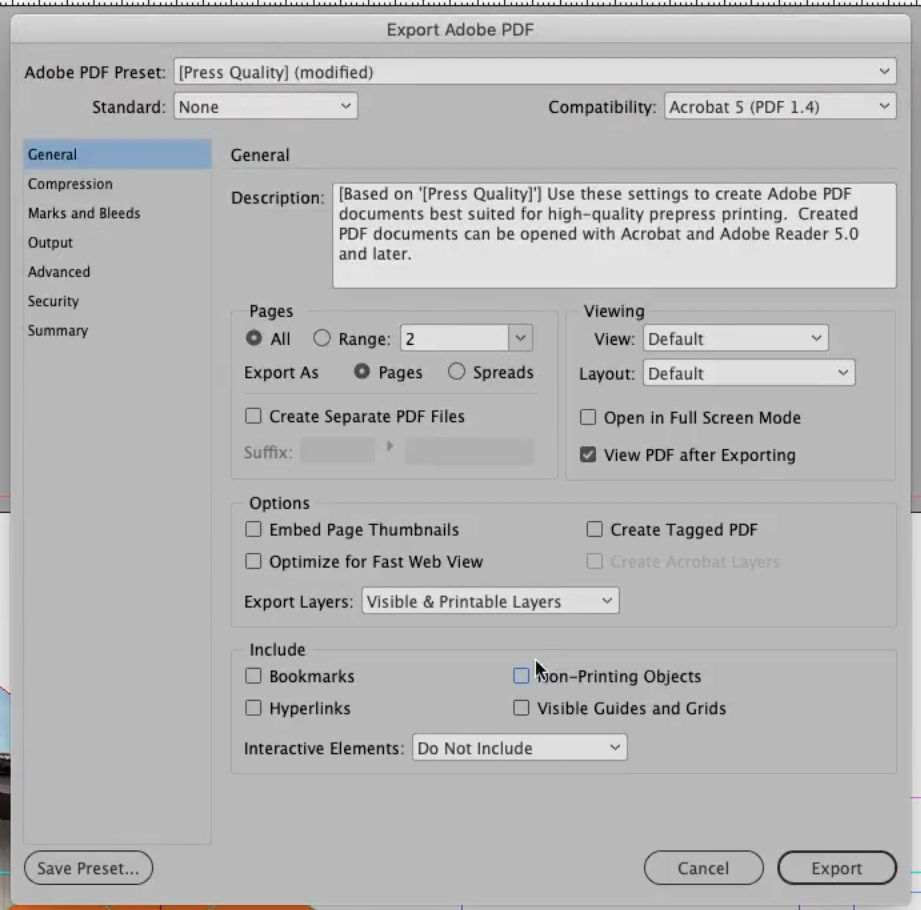Open the Advanced settings
Viewport: 921px width, 910px height.
click(x=117, y=272)
